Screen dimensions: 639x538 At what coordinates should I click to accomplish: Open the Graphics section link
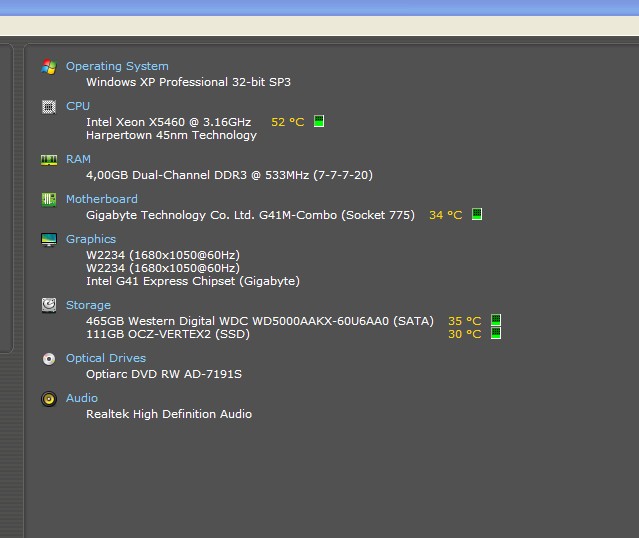point(91,239)
